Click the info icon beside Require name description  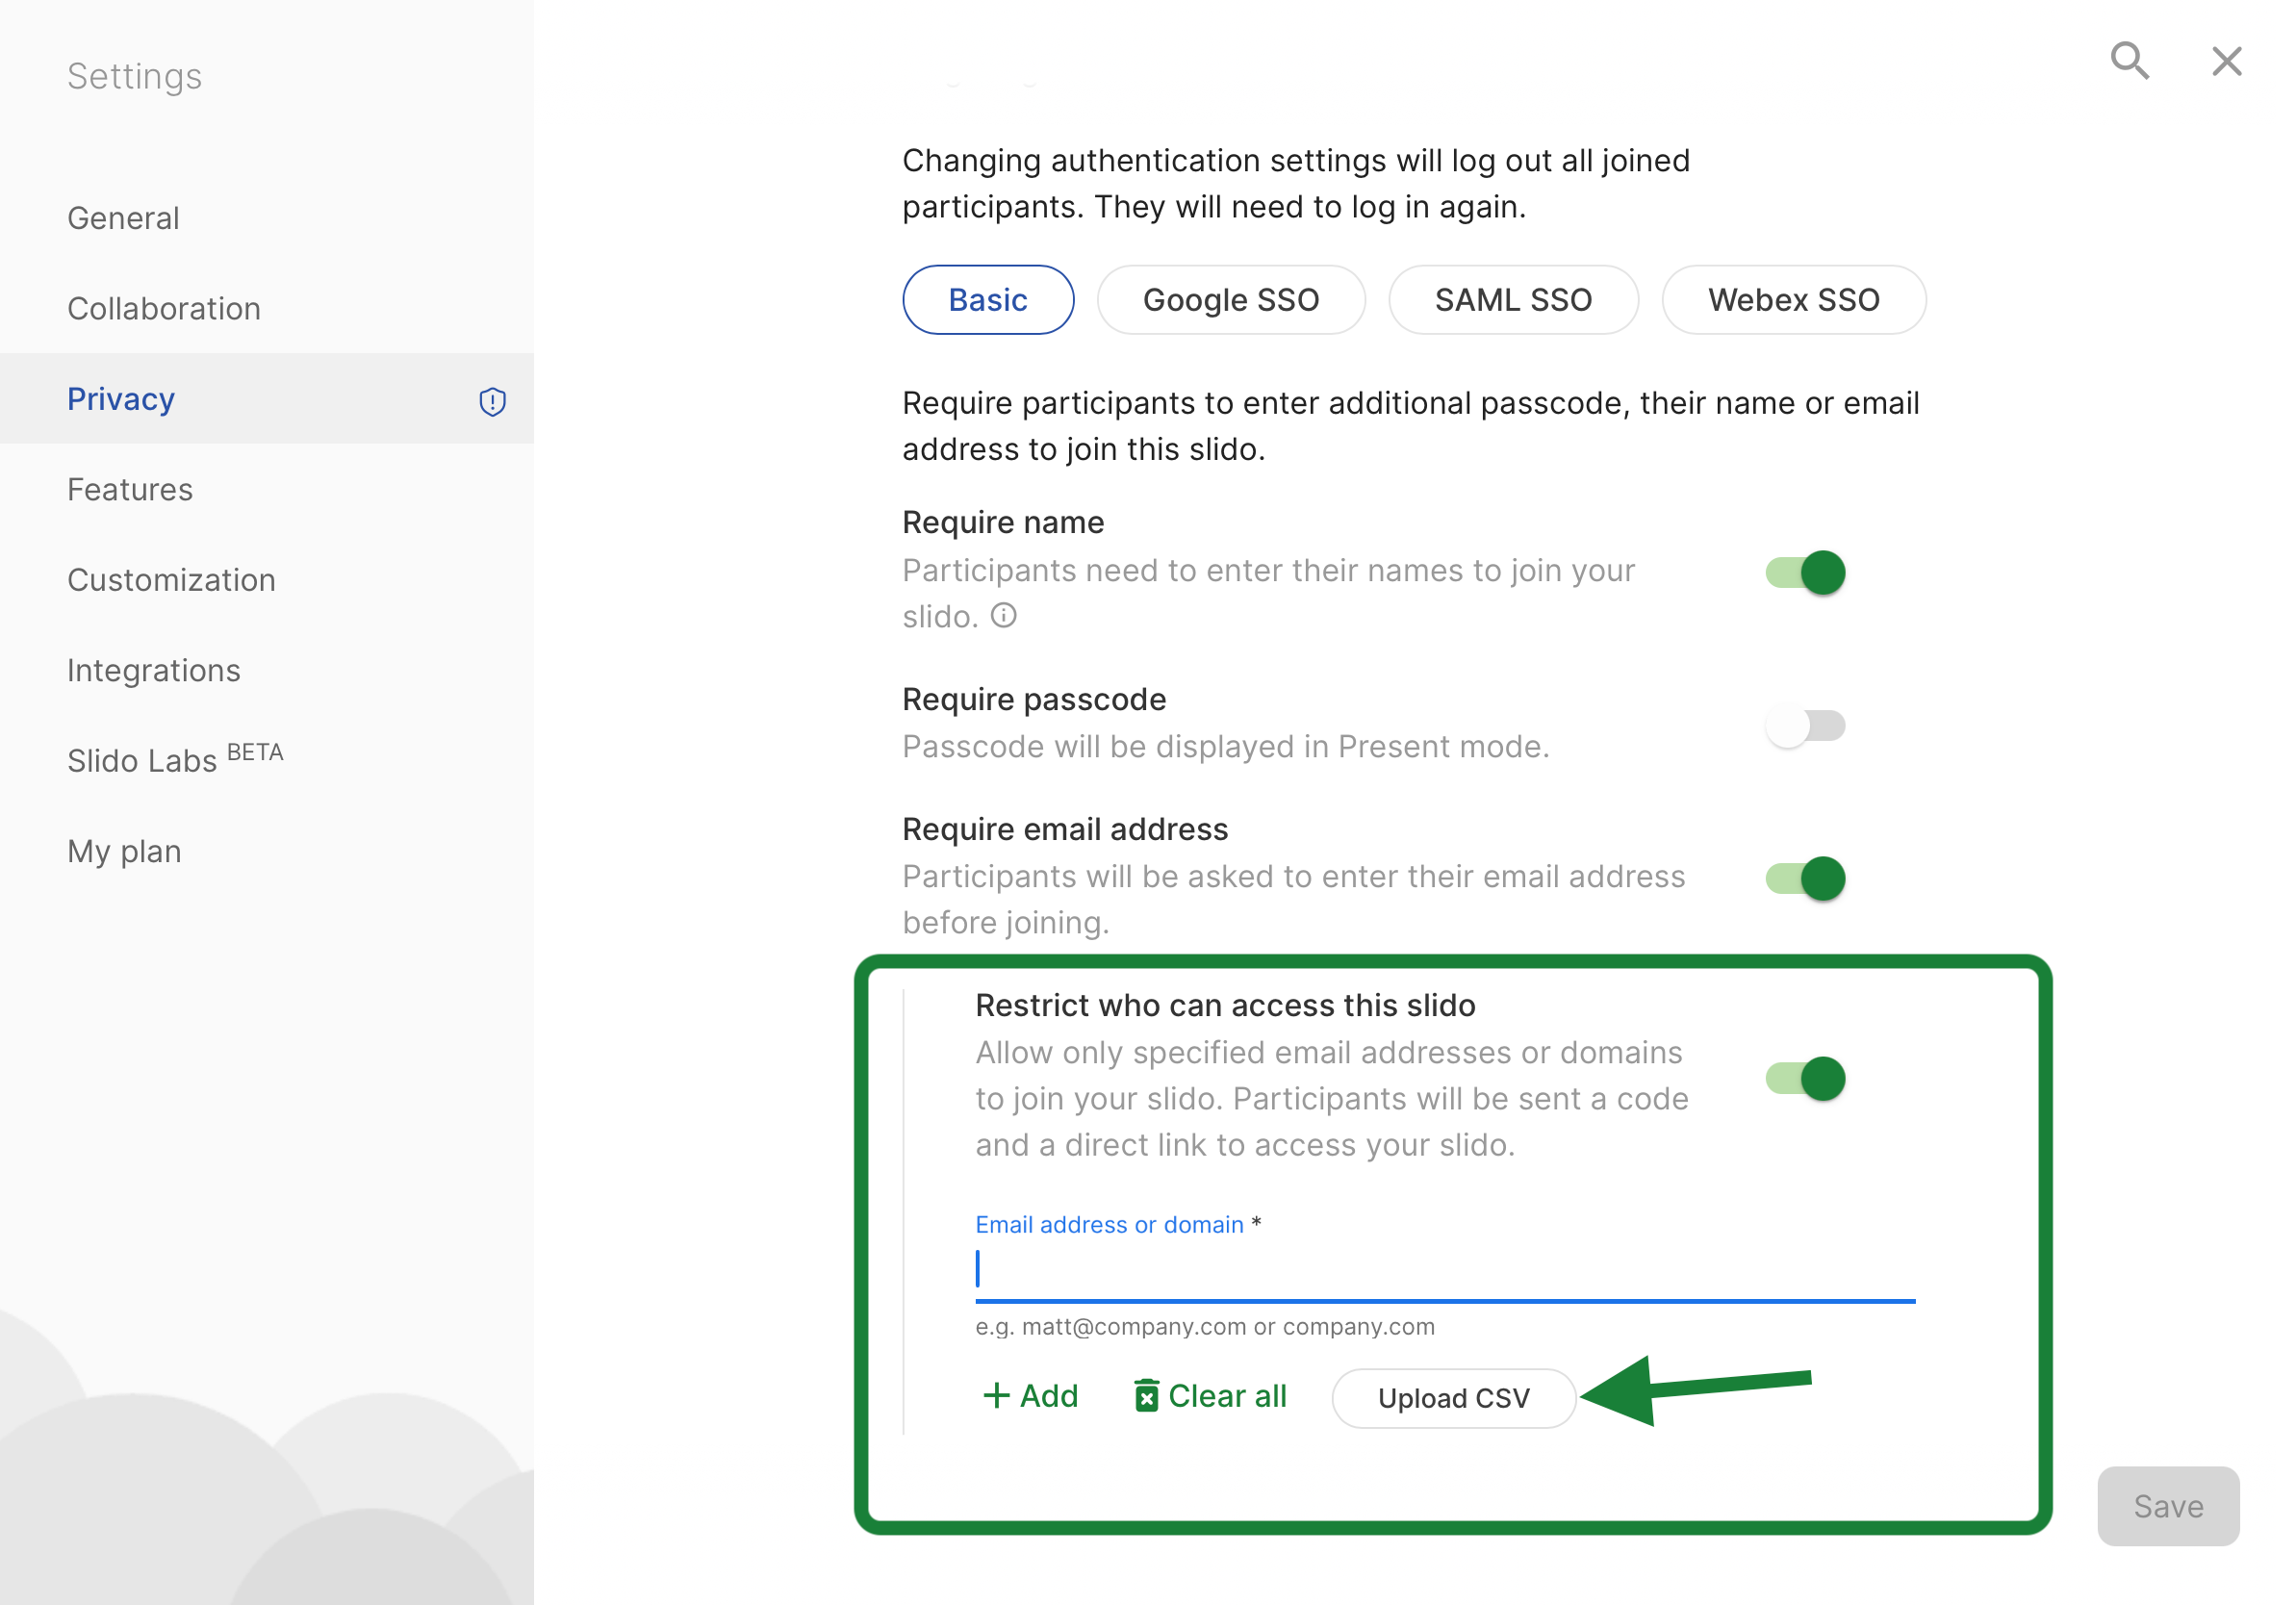point(1004,615)
